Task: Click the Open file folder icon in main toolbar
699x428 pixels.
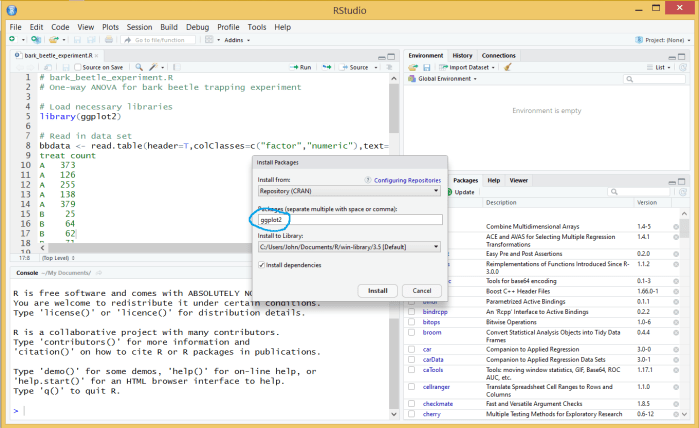Action: (x=54, y=40)
